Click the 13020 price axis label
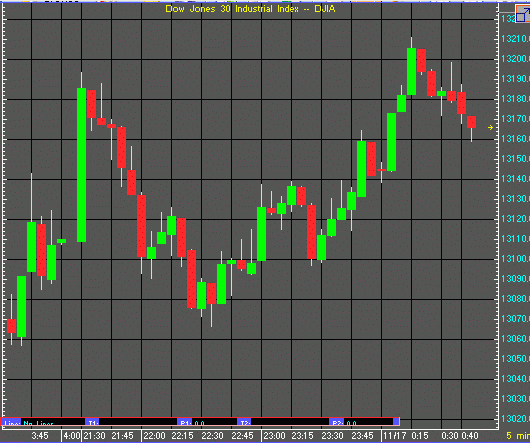The width and height of the screenshot is (530, 443). [515, 419]
